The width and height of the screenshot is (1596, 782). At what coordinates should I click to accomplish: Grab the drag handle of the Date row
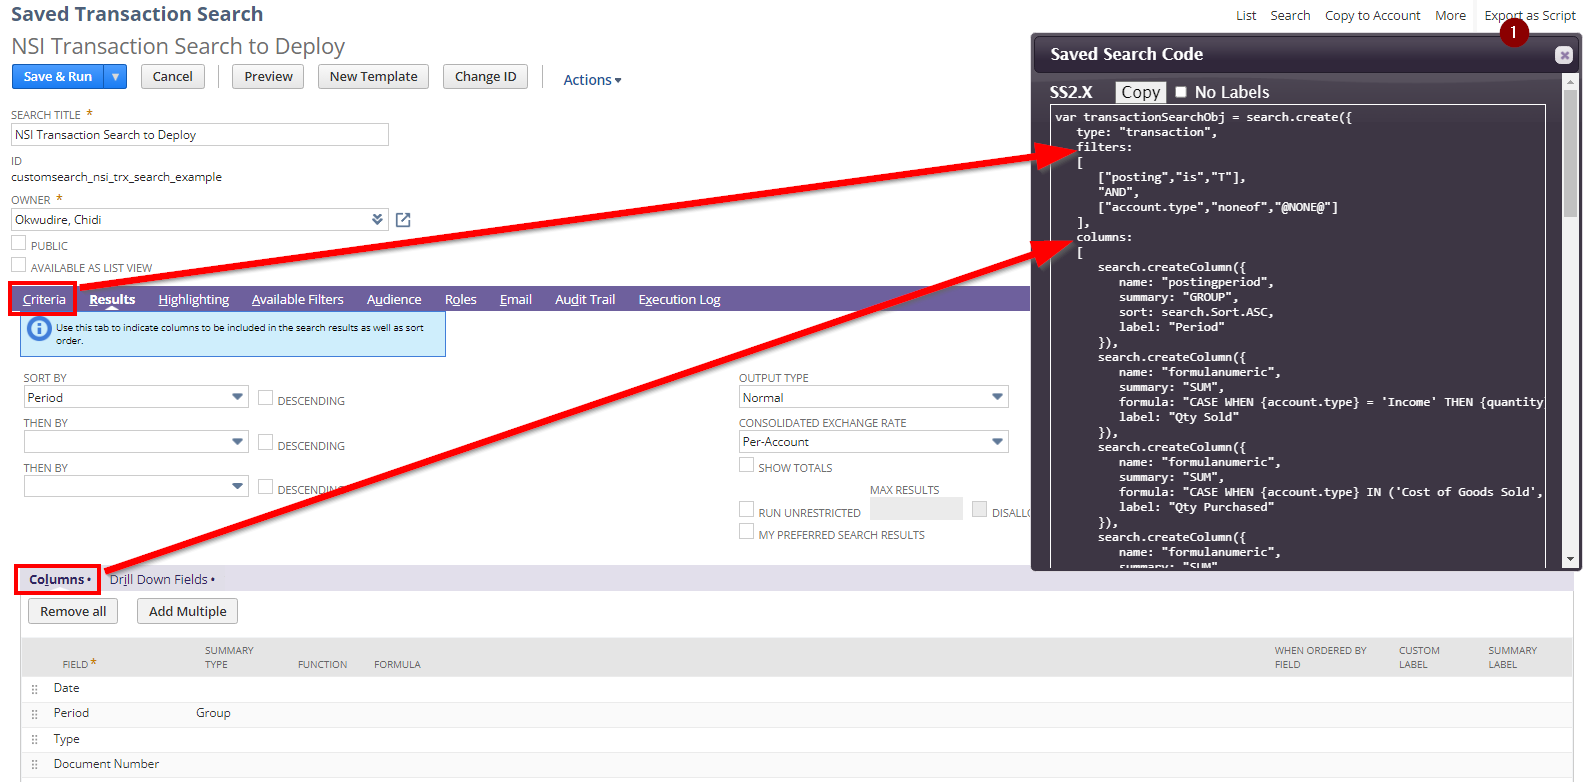pos(34,689)
